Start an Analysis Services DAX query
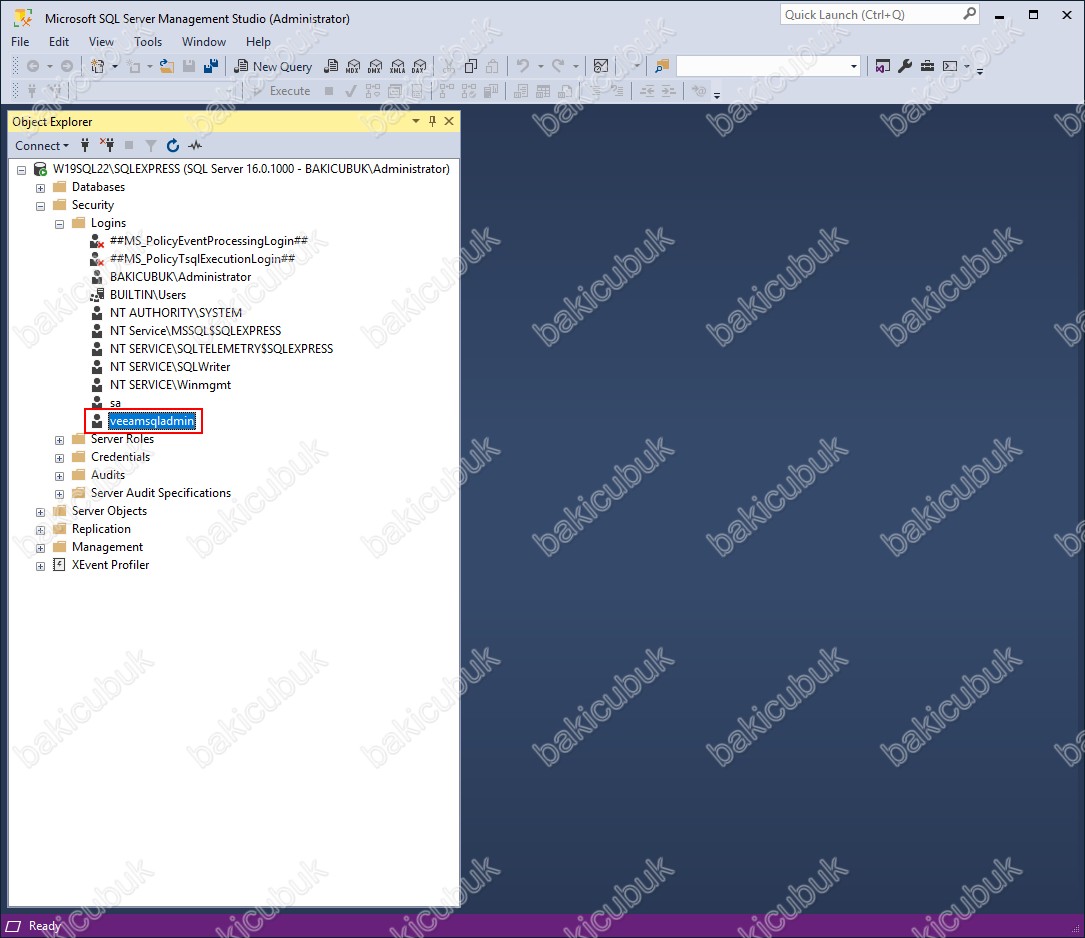 (x=419, y=66)
